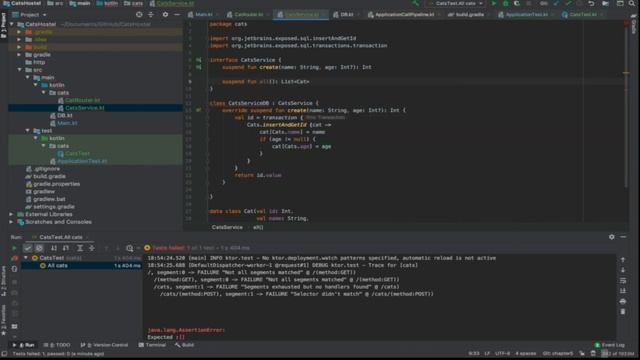Select the CatsTest.All cats run tab
The width and height of the screenshot is (640, 360).
[x=60, y=237]
